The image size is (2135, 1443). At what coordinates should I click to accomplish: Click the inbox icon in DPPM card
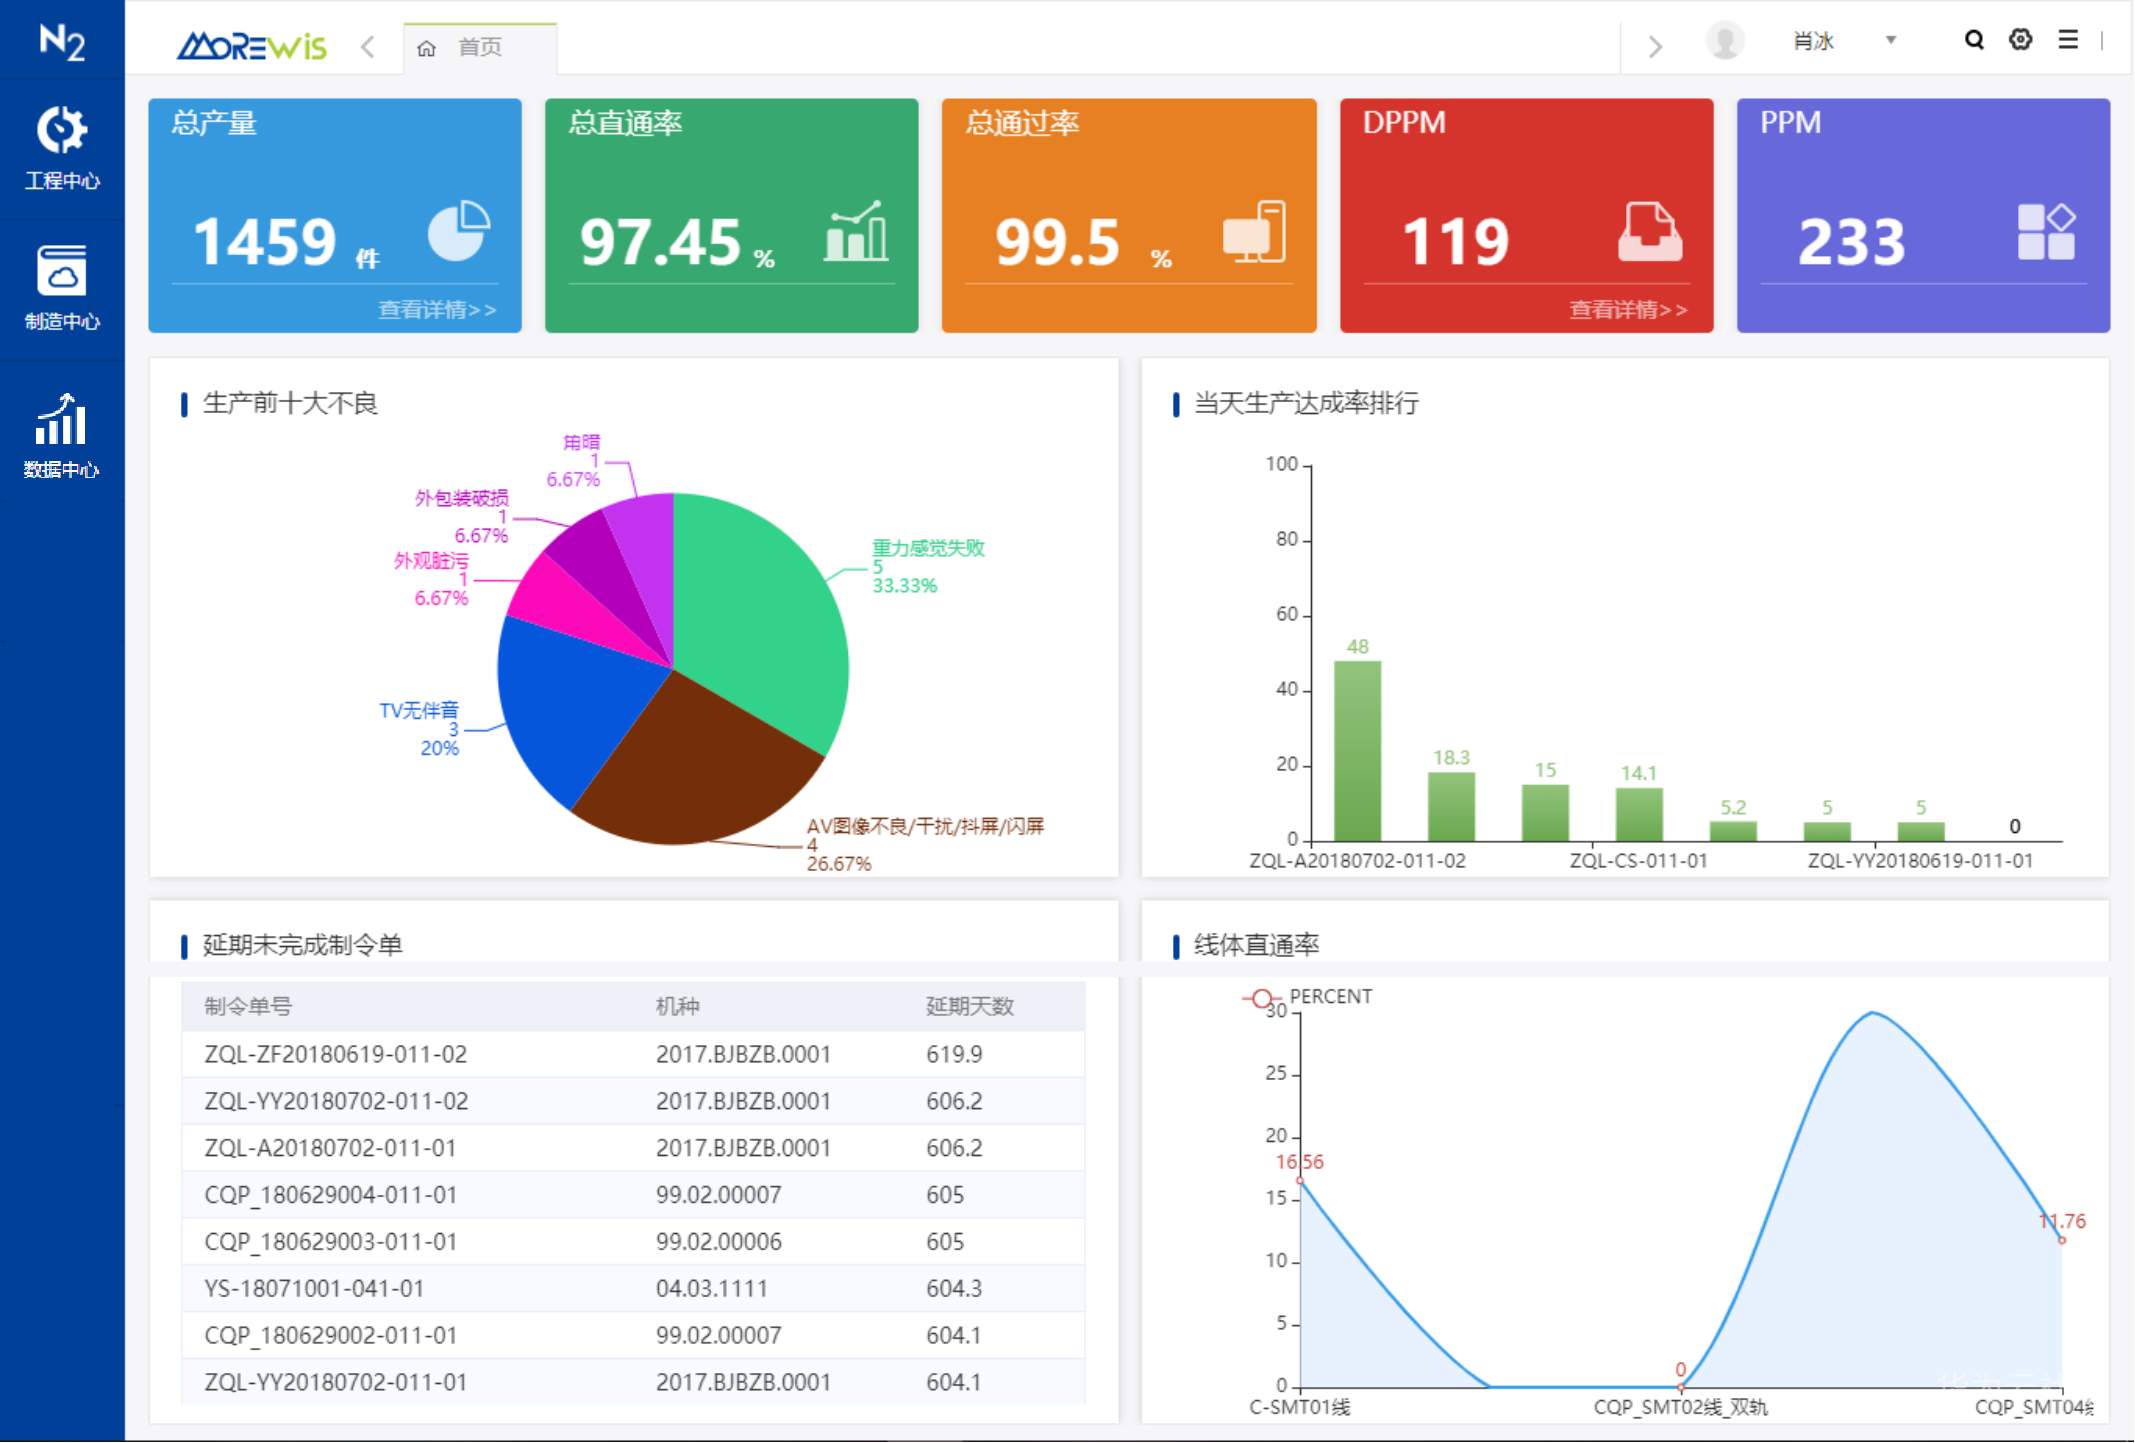(1649, 232)
